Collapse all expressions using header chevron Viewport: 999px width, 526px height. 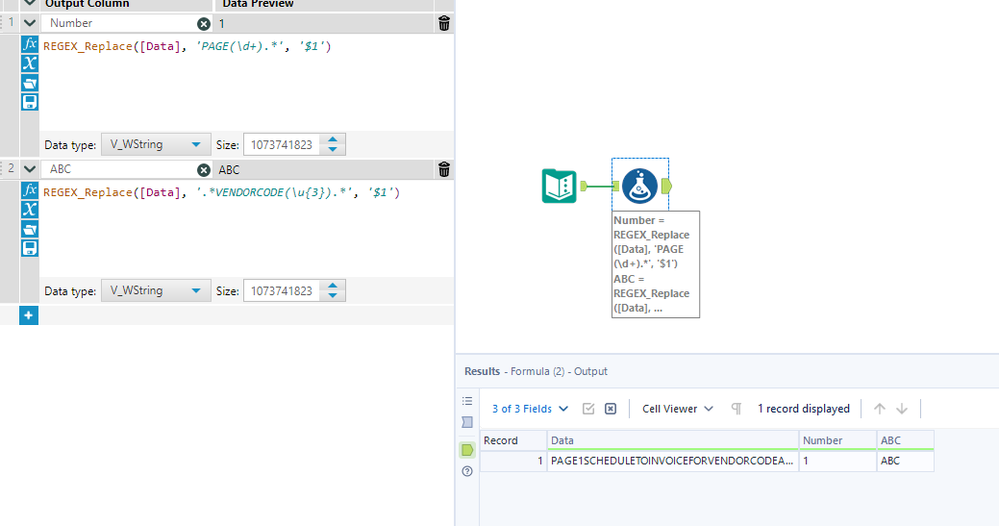tap(29, 4)
